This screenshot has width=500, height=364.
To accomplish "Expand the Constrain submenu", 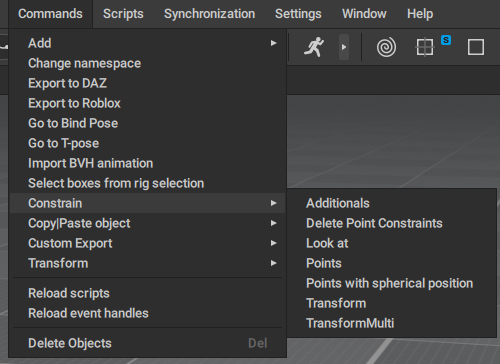I will coord(147,203).
